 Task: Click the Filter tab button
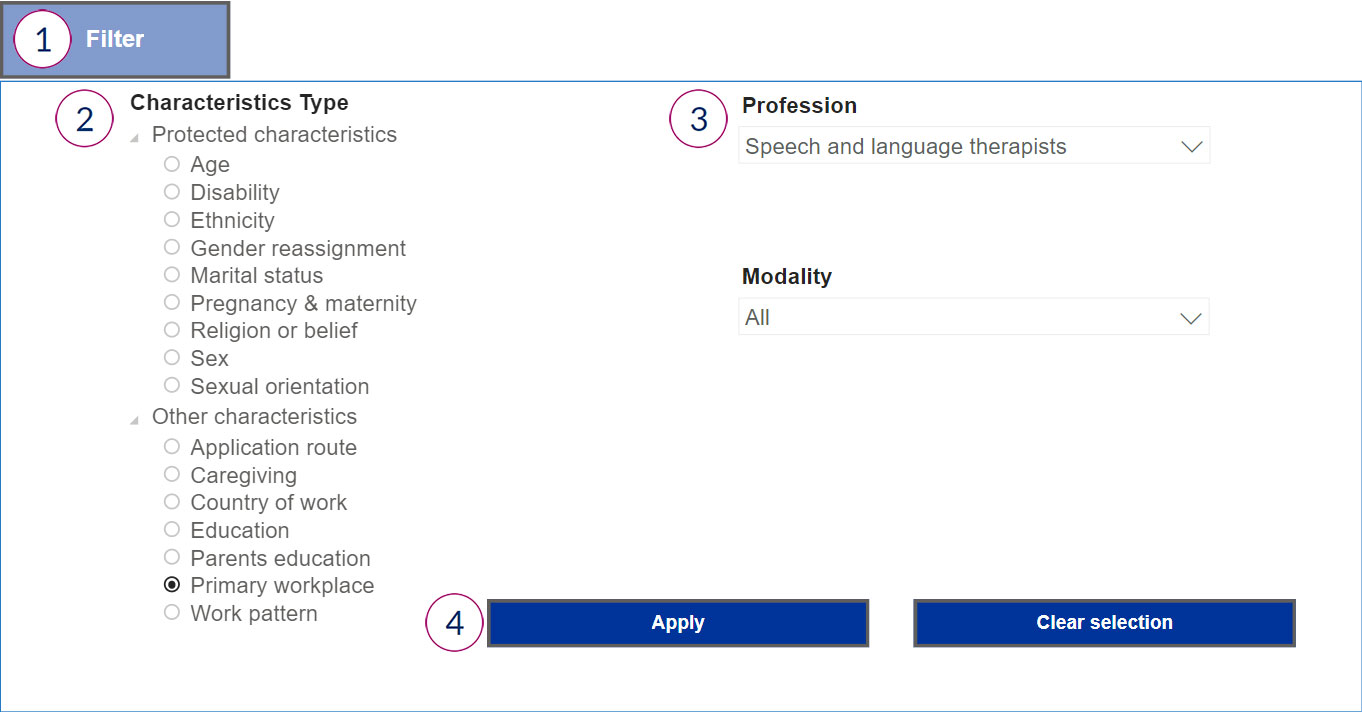click(x=115, y=40)
